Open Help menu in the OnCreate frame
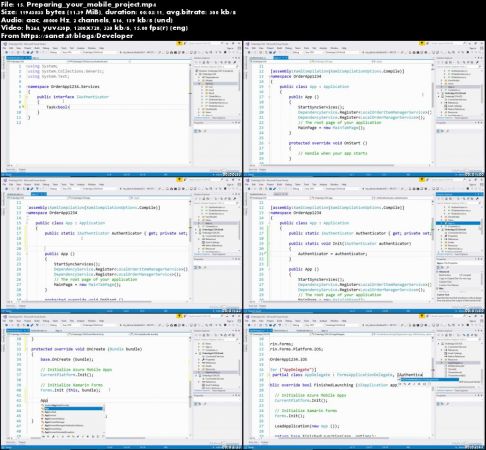This screenshot has width=486, height=450. pyautogui.click(x=101, y=321)
